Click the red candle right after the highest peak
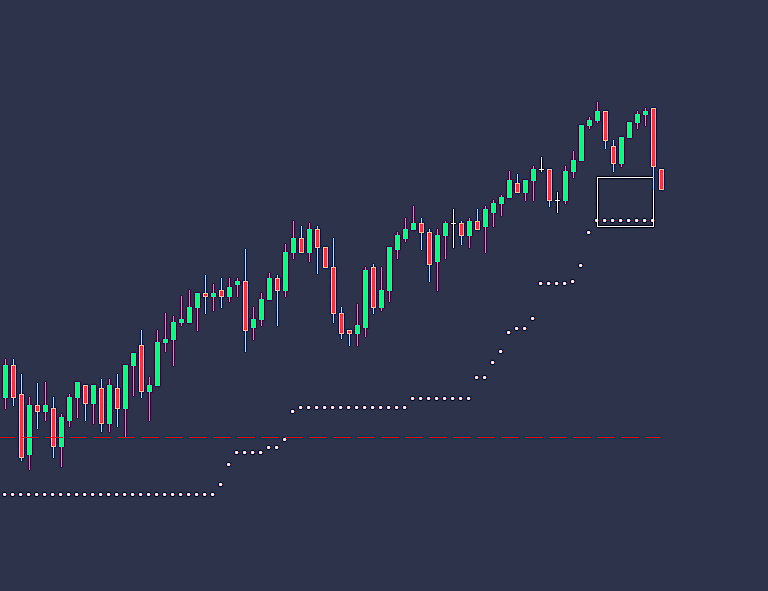 [605, 126]
